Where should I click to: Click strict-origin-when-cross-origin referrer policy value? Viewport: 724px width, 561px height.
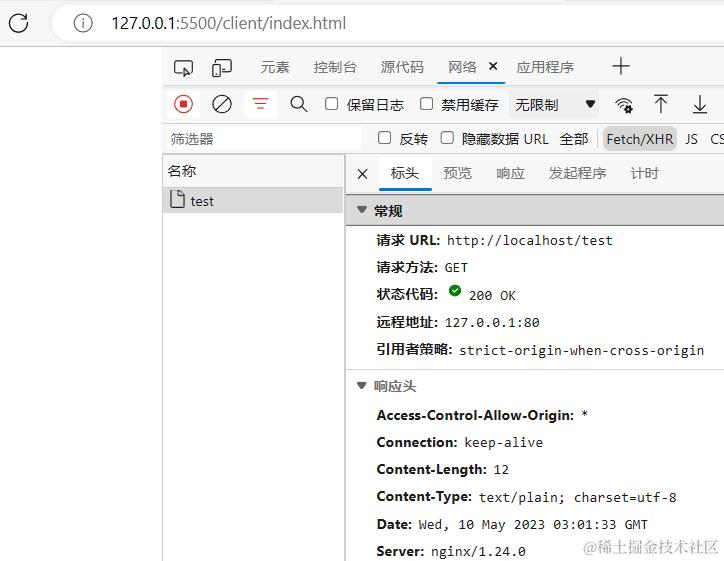tap(581, 350)
